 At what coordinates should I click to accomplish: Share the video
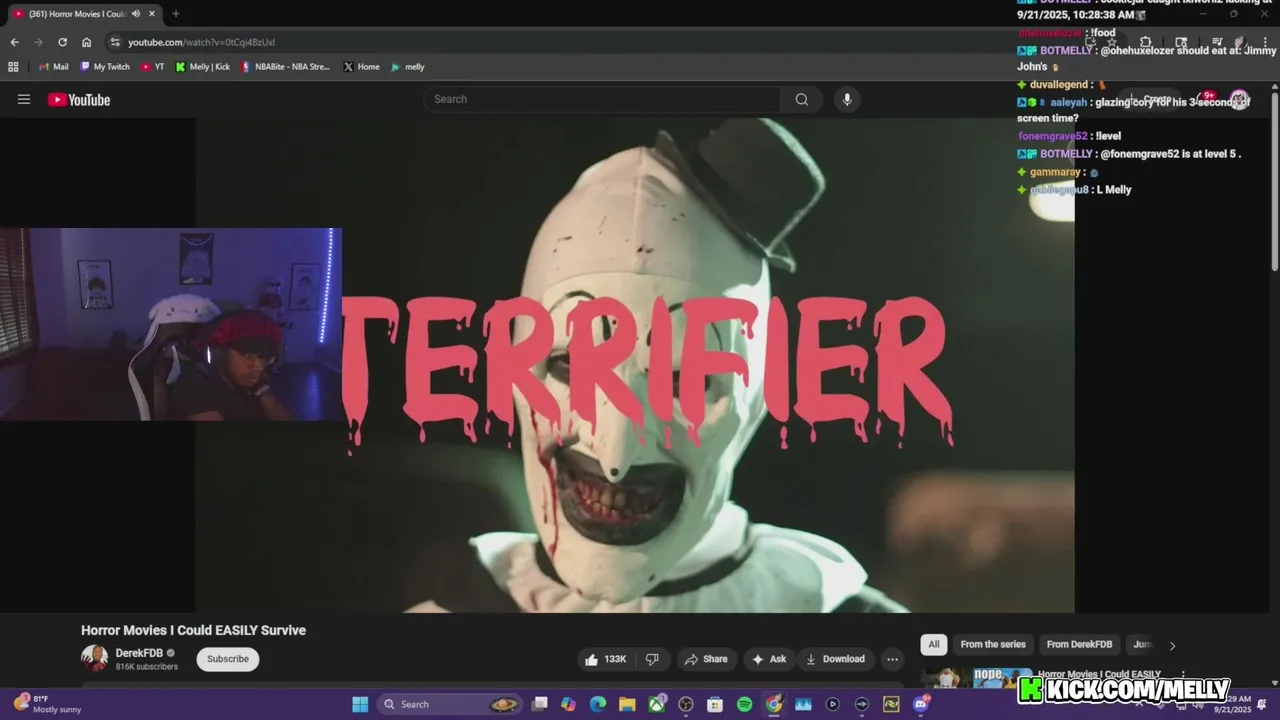coord(705,659)
